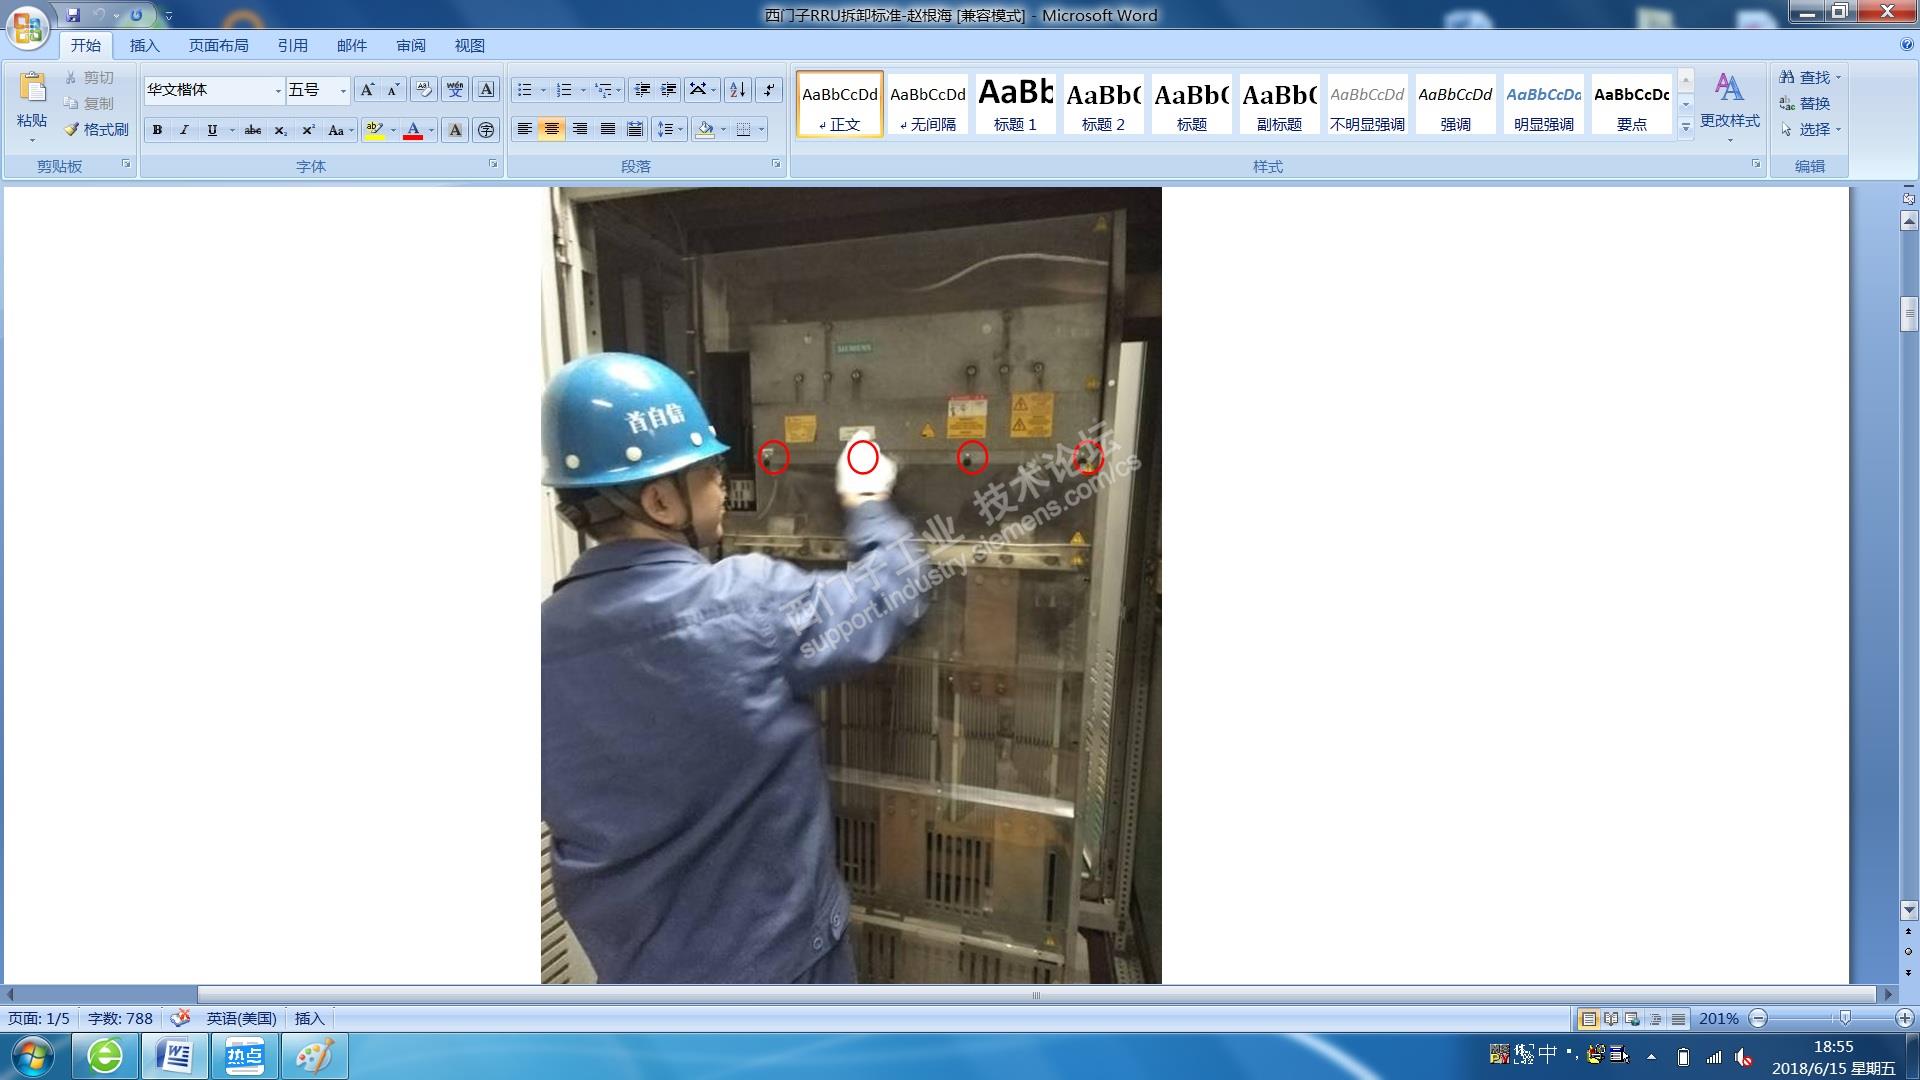Open the font size dropdown 五号

click(x=343, y=91)
